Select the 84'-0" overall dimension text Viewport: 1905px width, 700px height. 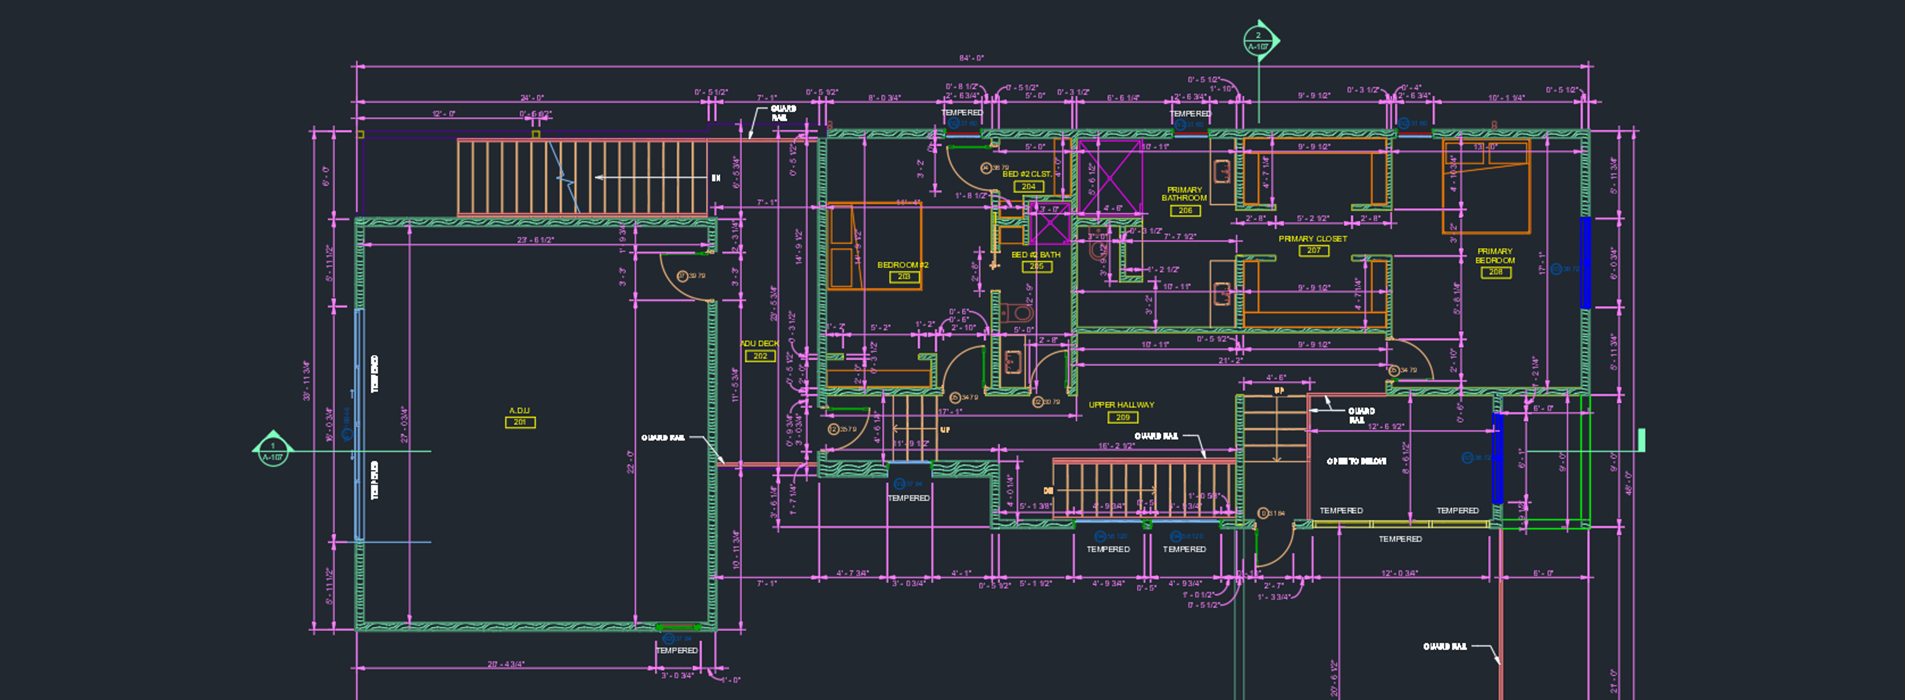pos(972,59)
